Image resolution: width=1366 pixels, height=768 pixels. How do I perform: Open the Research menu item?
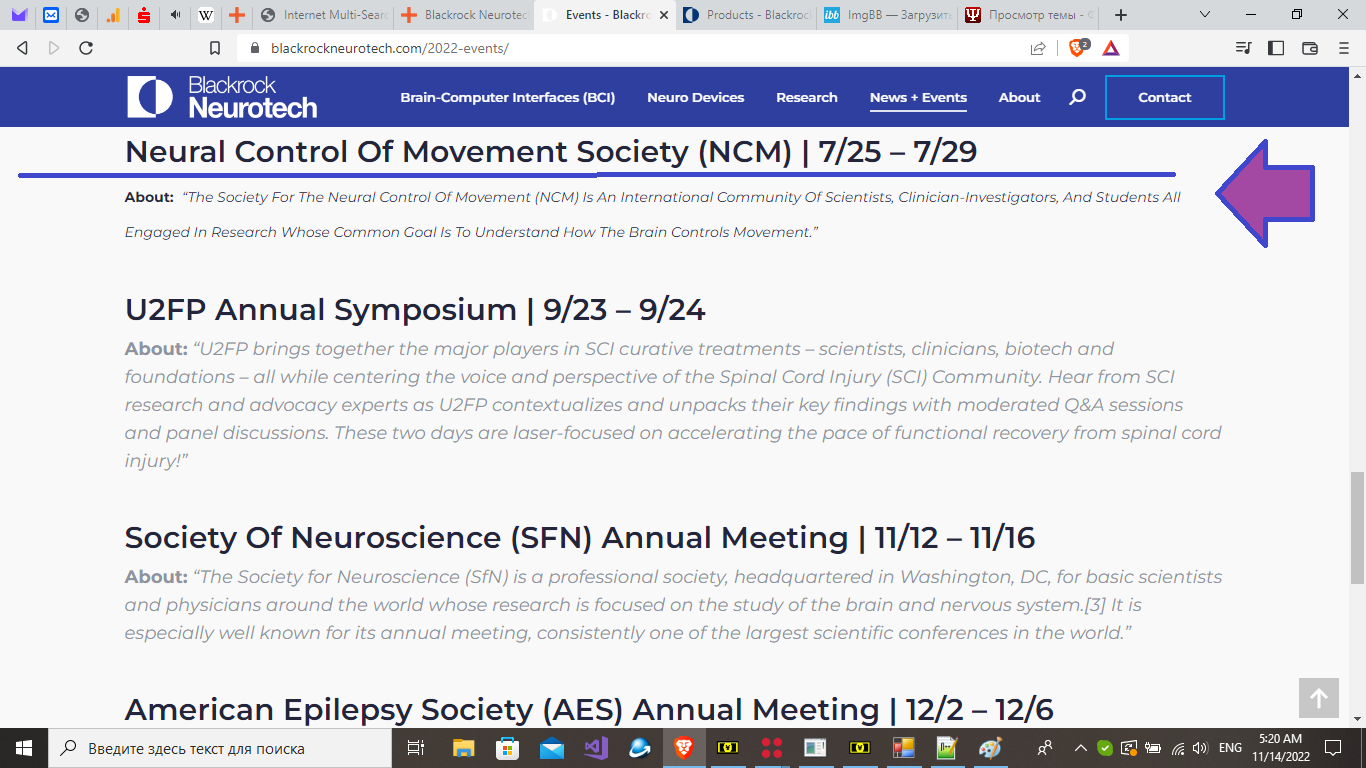[x=807, y=97]
